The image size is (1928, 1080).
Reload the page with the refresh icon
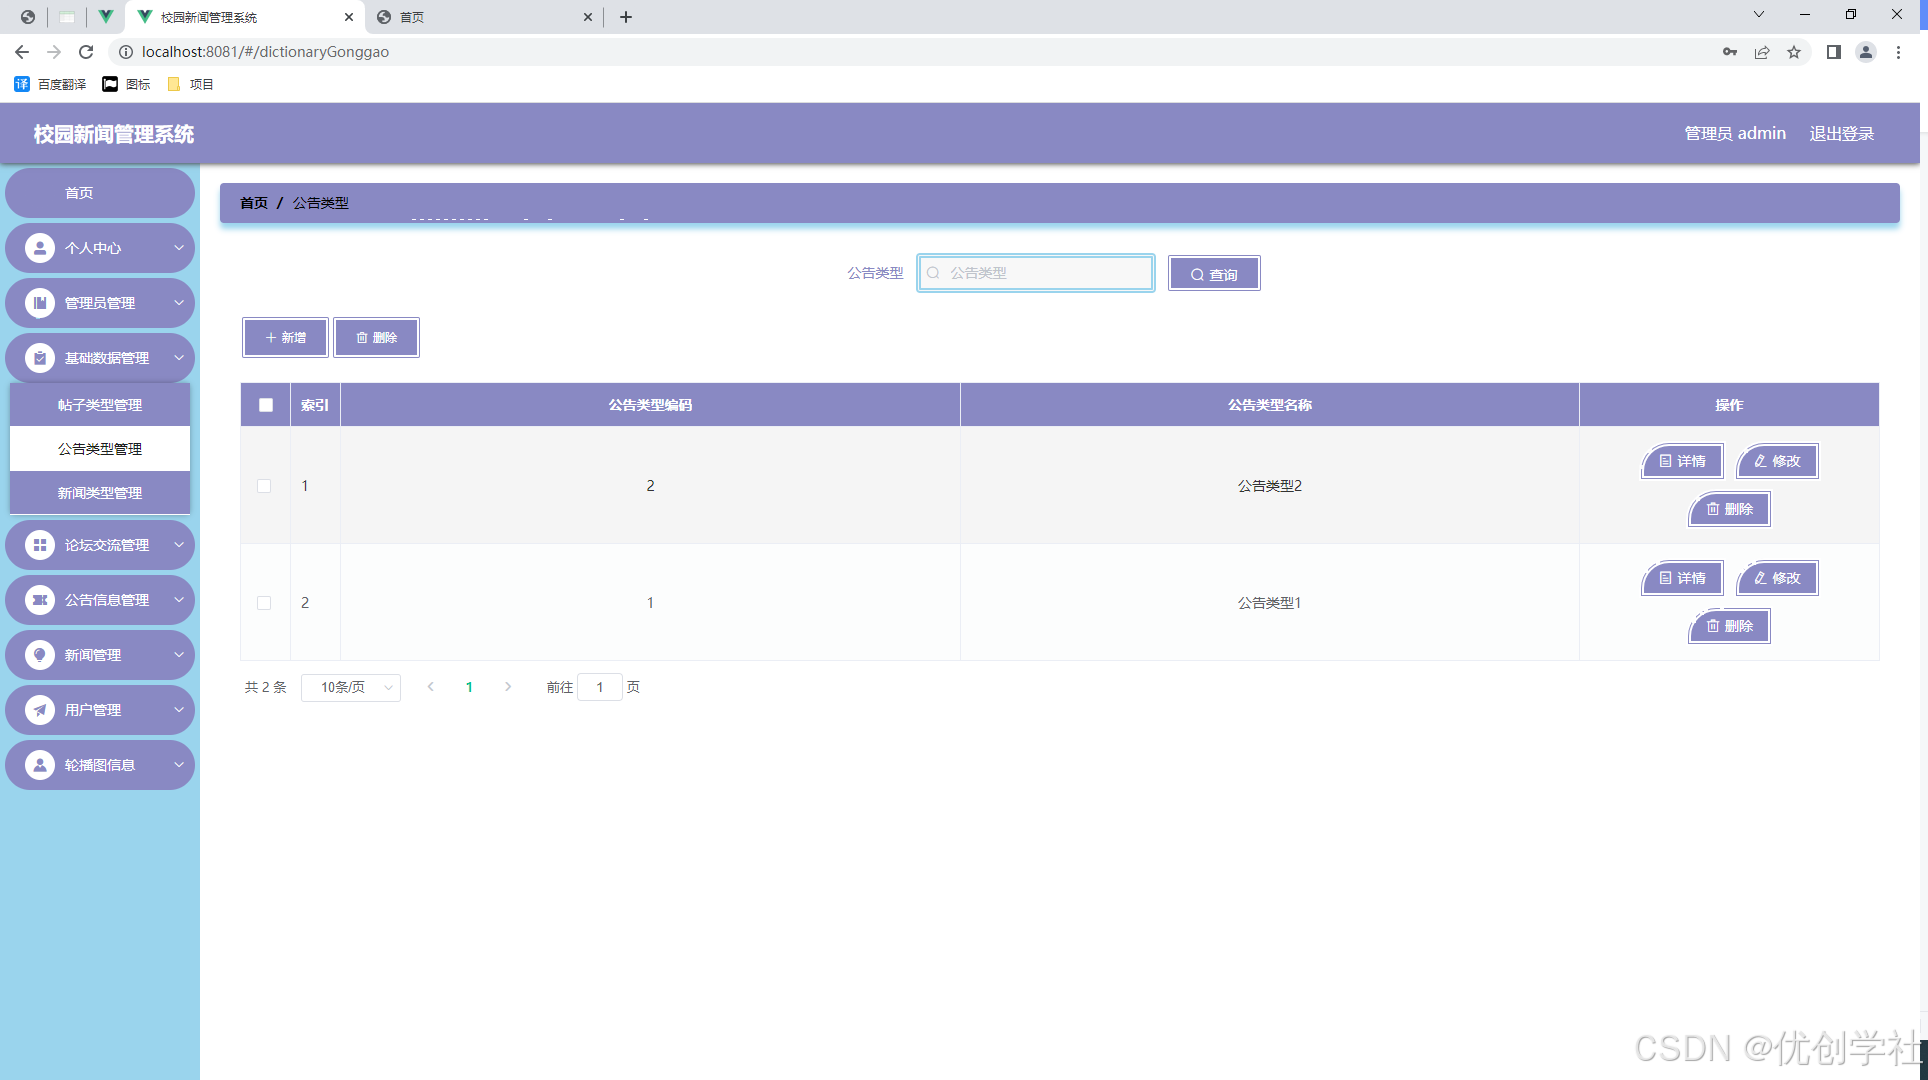pos(86,52)
